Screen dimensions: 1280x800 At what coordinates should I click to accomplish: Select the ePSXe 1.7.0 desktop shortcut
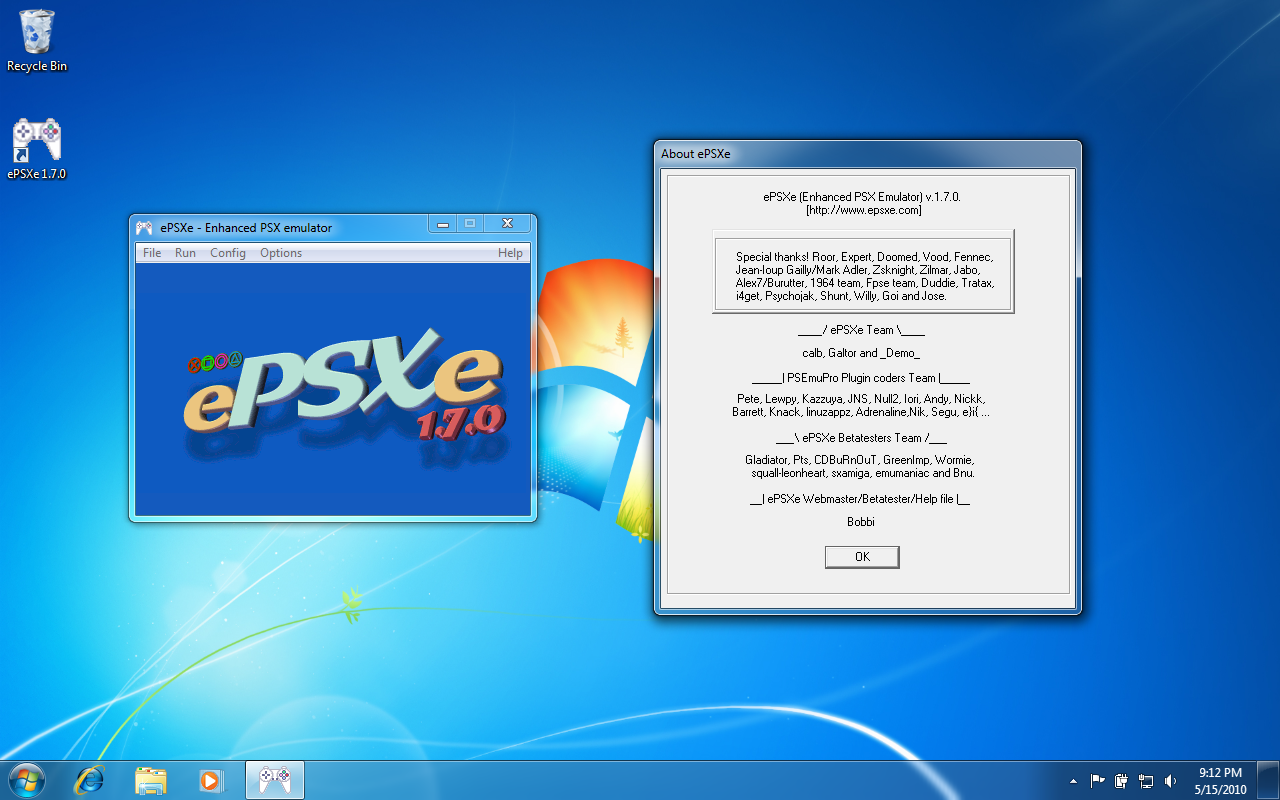37,149
